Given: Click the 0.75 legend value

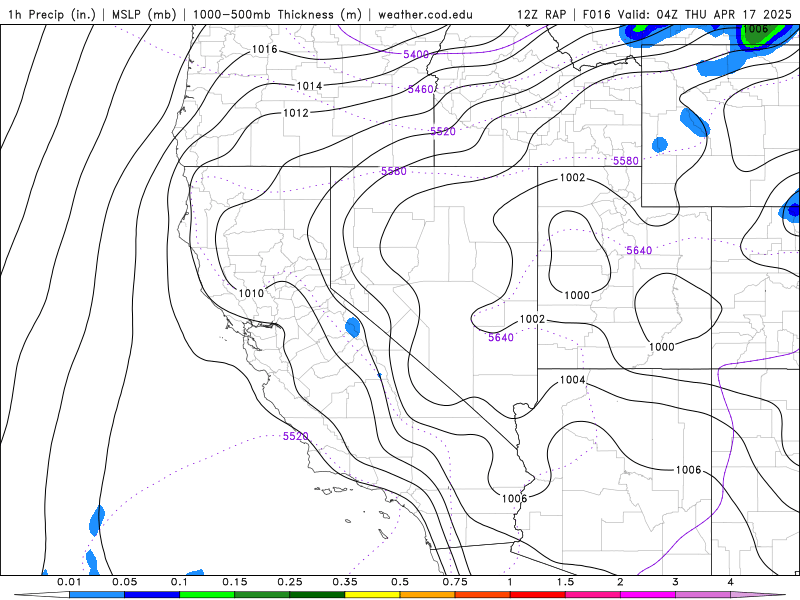Looking at the screenshot, I should (455, 582).
